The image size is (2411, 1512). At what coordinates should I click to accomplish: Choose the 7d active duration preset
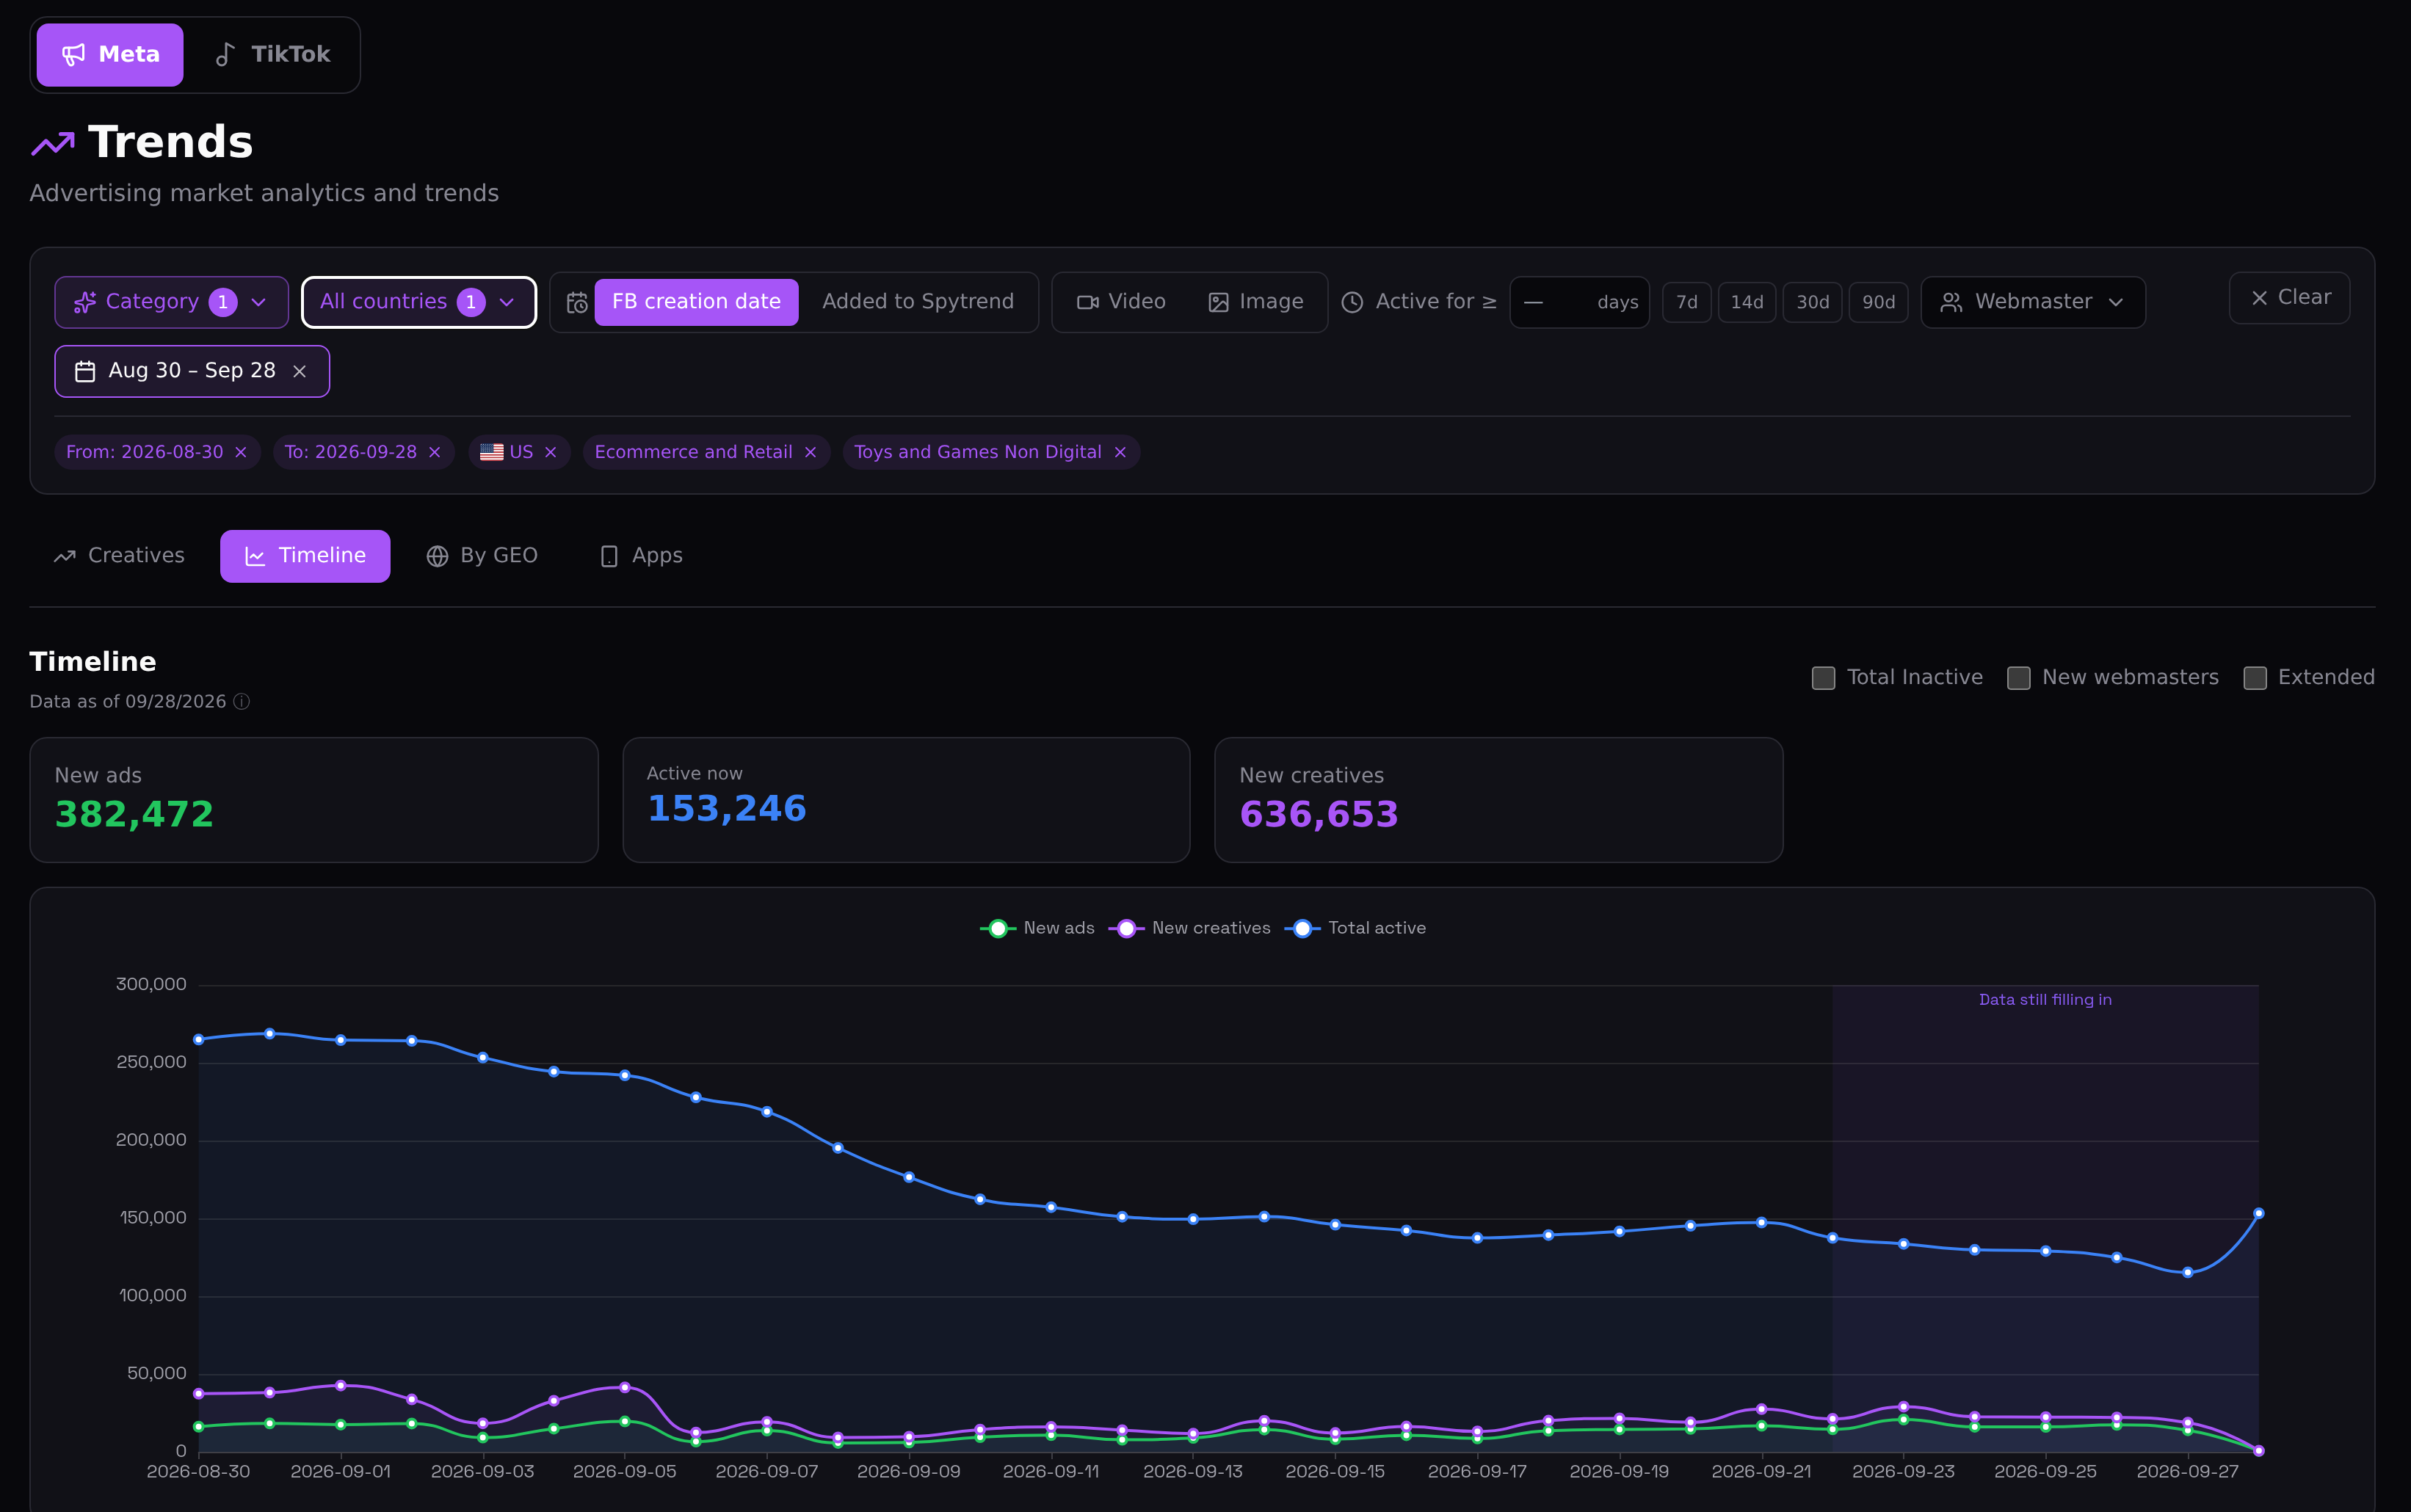pyautogui.click(x=1687, y=302)
